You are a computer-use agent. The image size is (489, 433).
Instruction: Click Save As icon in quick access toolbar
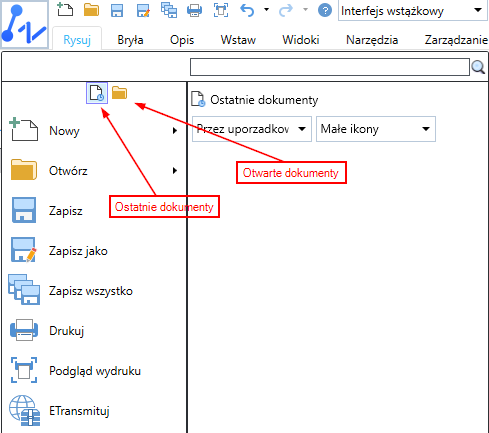[143, 10]
